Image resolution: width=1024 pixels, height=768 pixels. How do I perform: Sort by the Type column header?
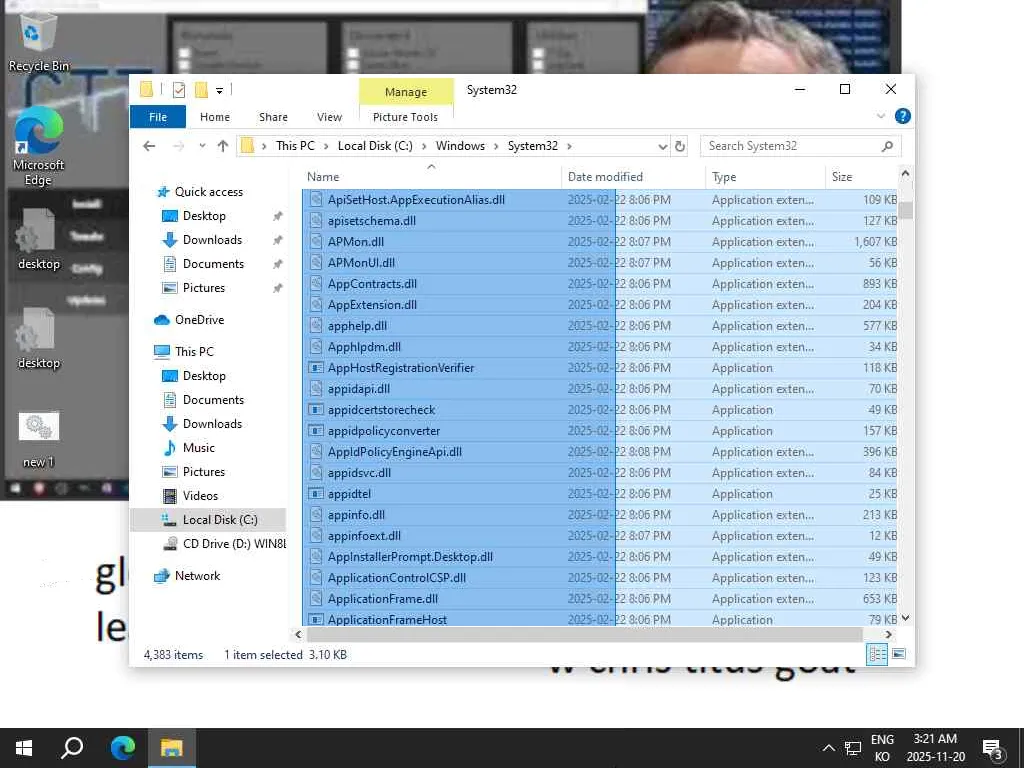(765, 177)
